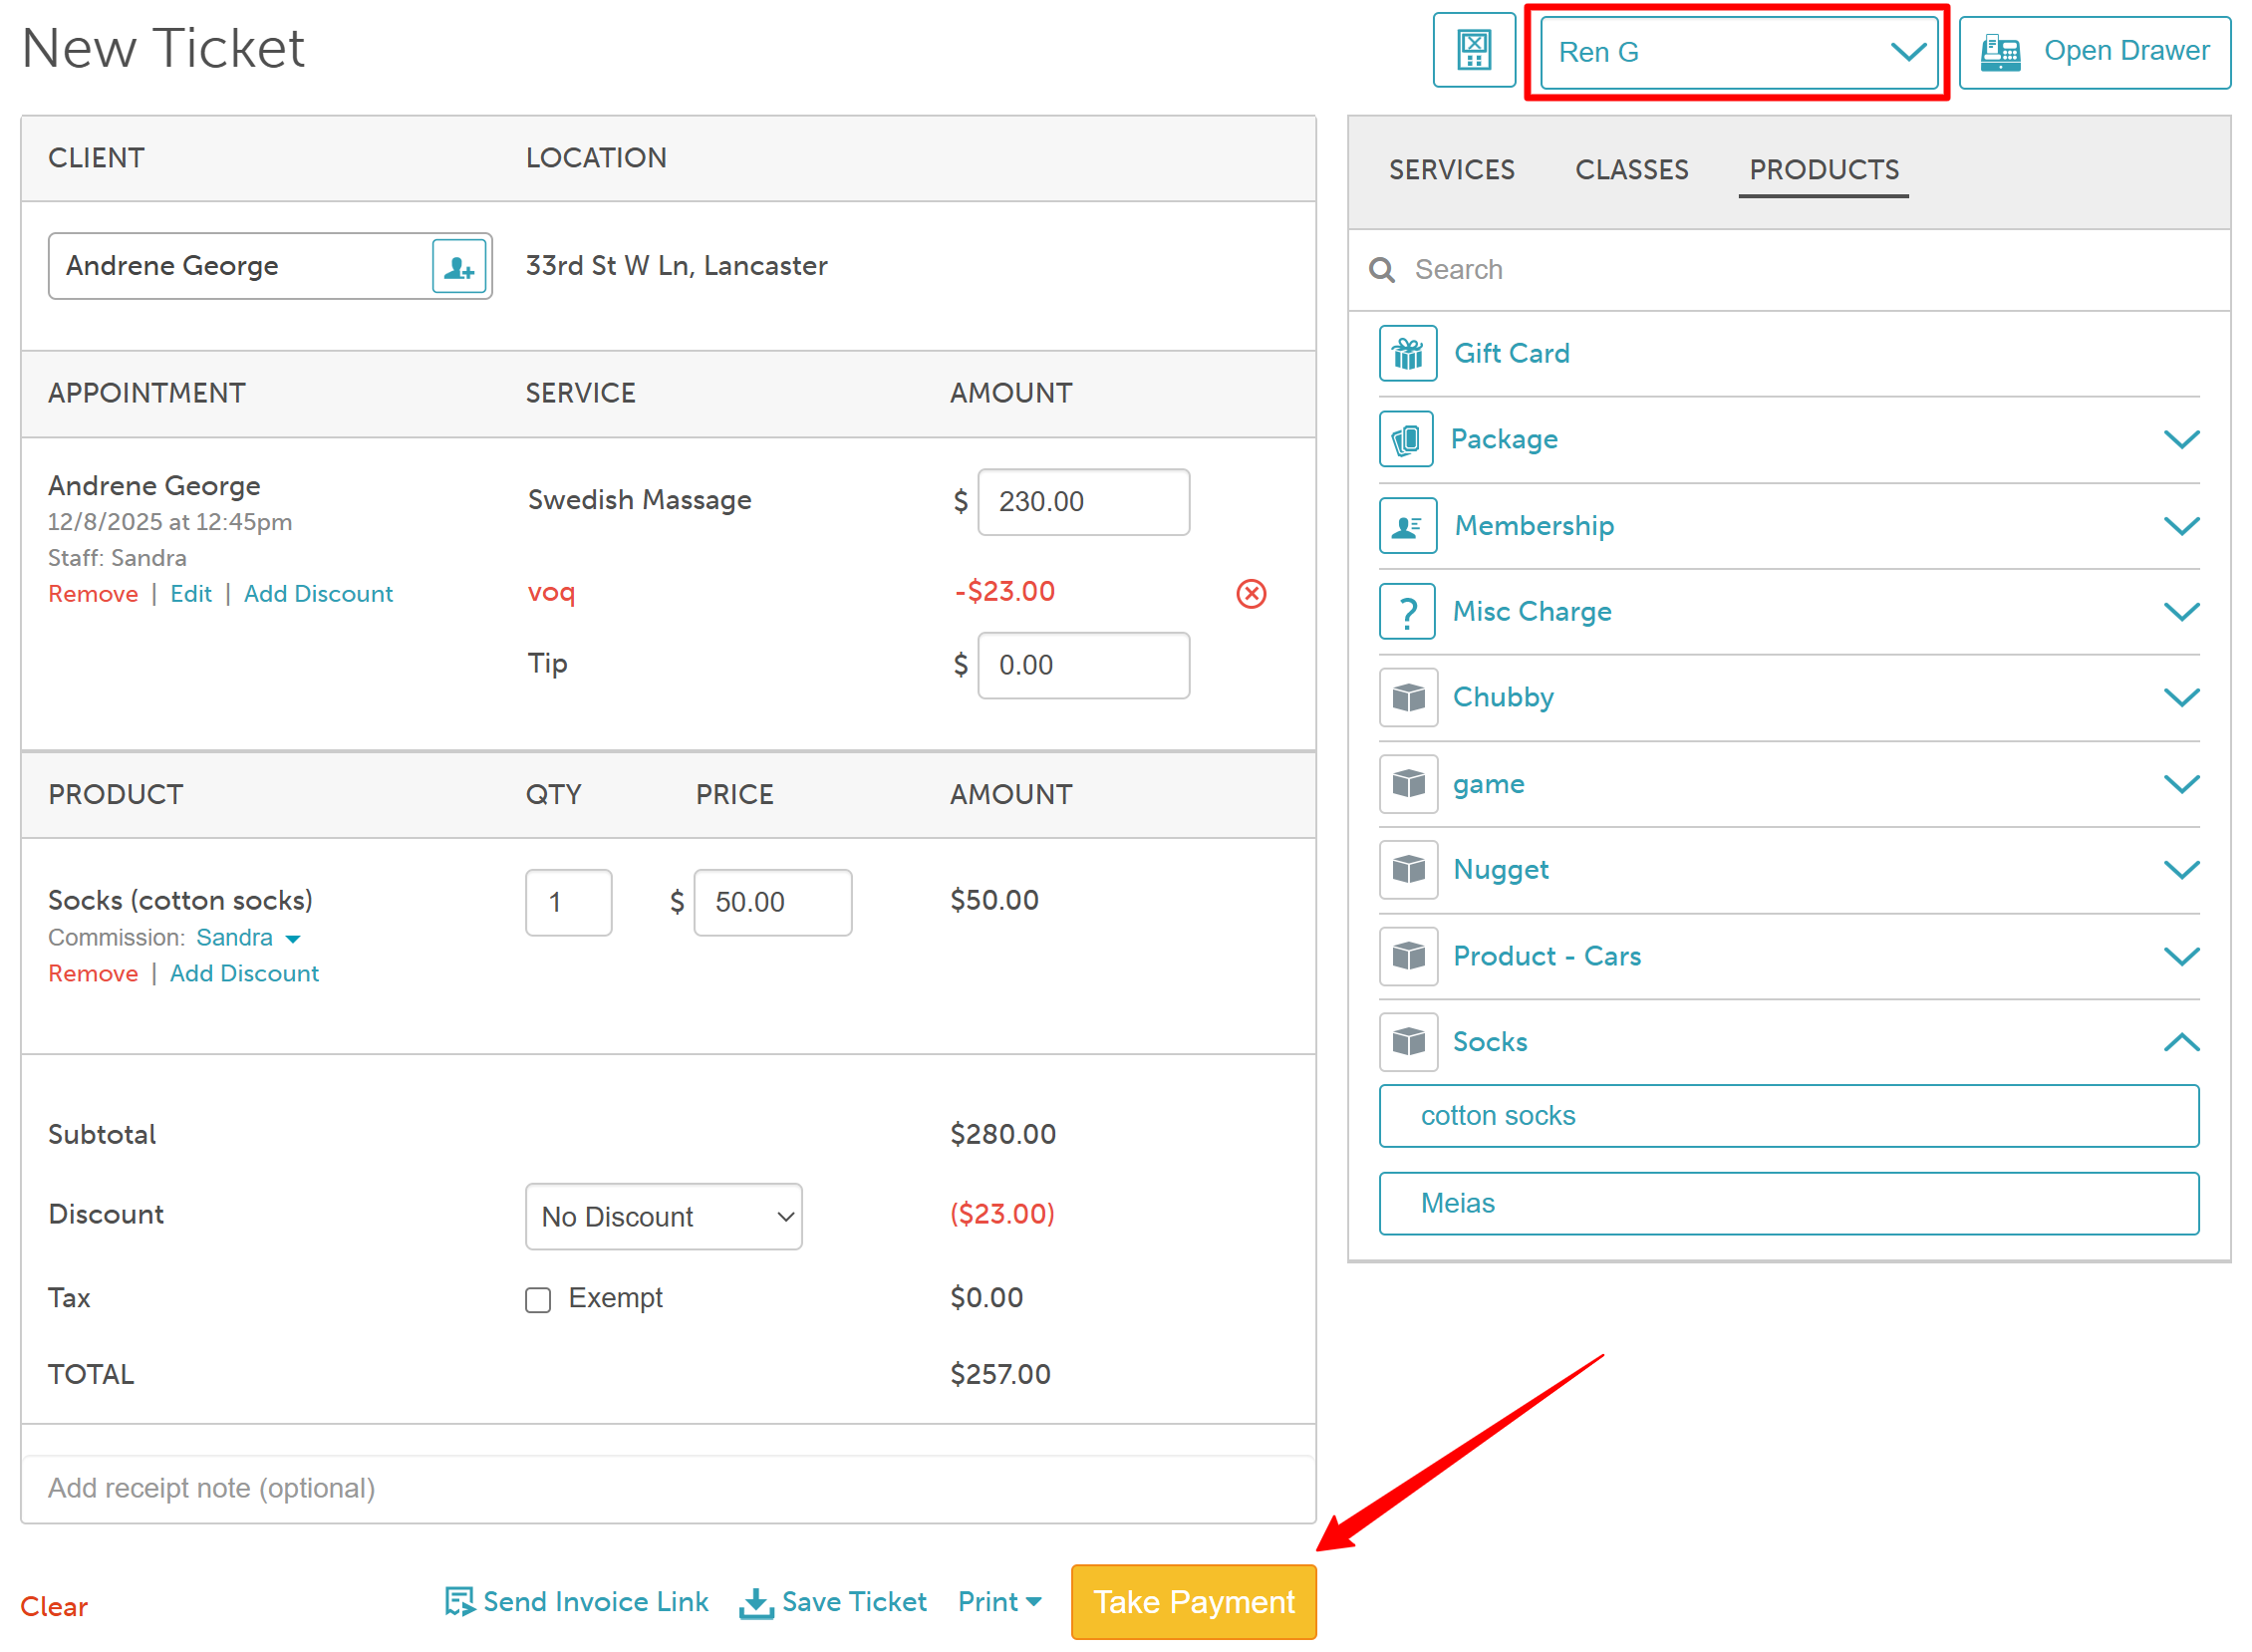
Task: Switch to the Classes tab
Action: 1631,170
